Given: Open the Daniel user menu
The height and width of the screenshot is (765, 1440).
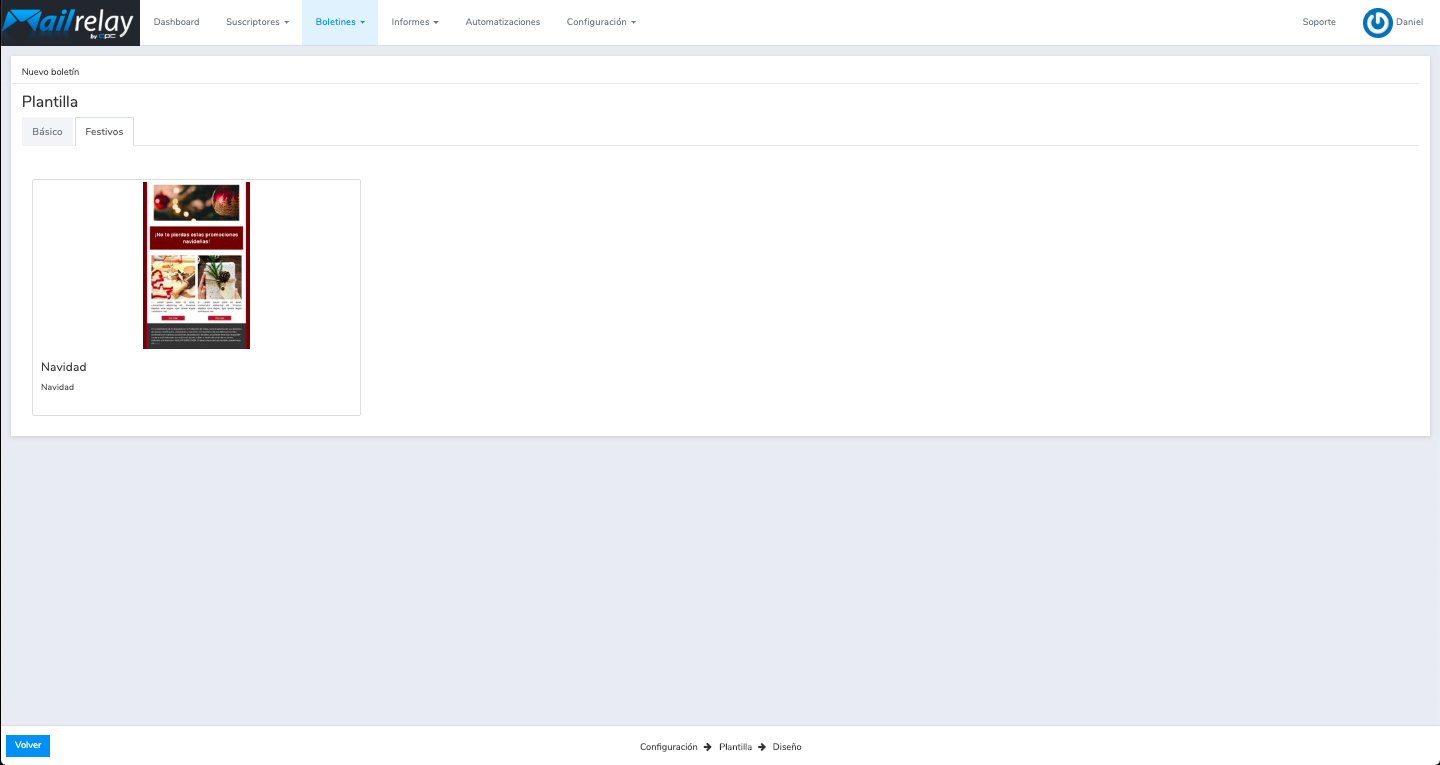Looking at the screenshot, I should (1409, 22).
